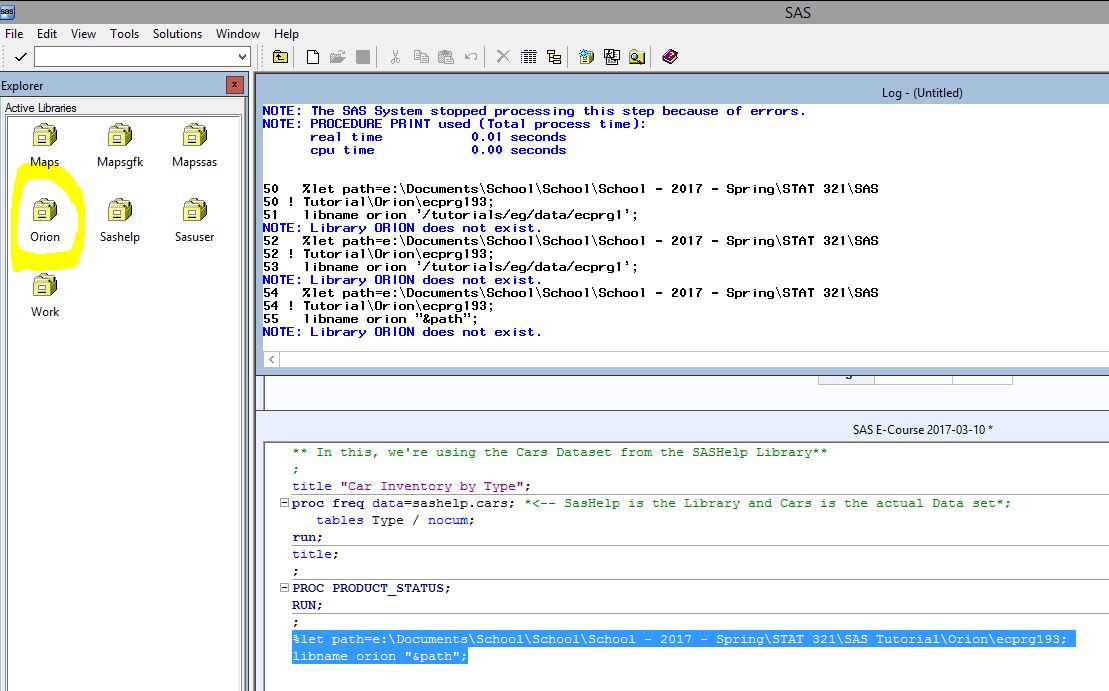Select the Maps library icon
The image size is (1109, 691).
46,135
